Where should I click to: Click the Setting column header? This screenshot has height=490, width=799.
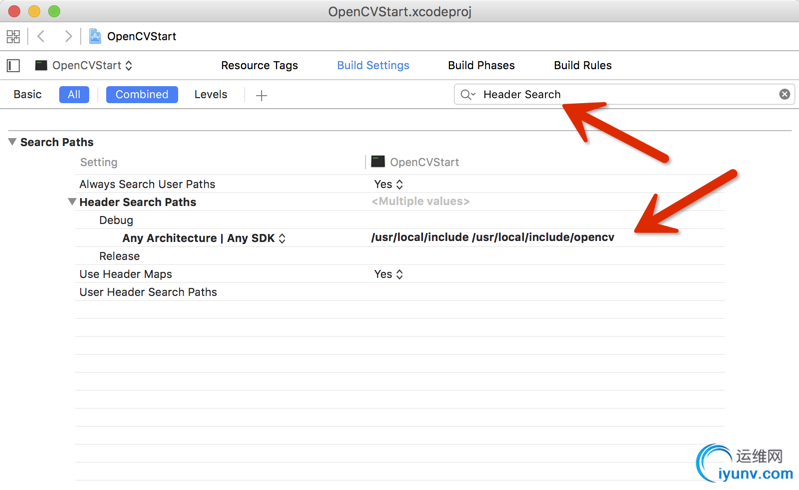(98, 162)
